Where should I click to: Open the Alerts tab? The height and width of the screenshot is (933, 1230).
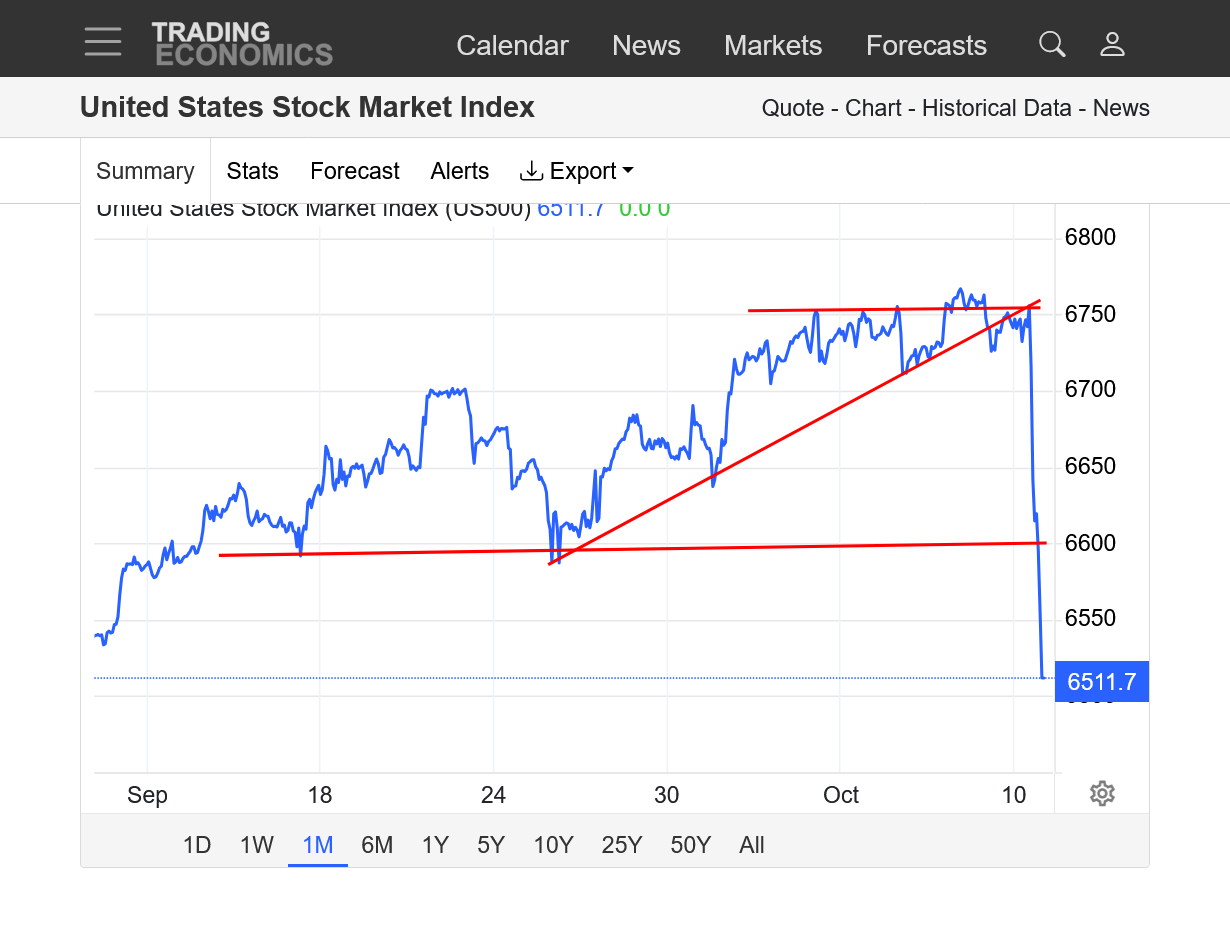[460, 171]
